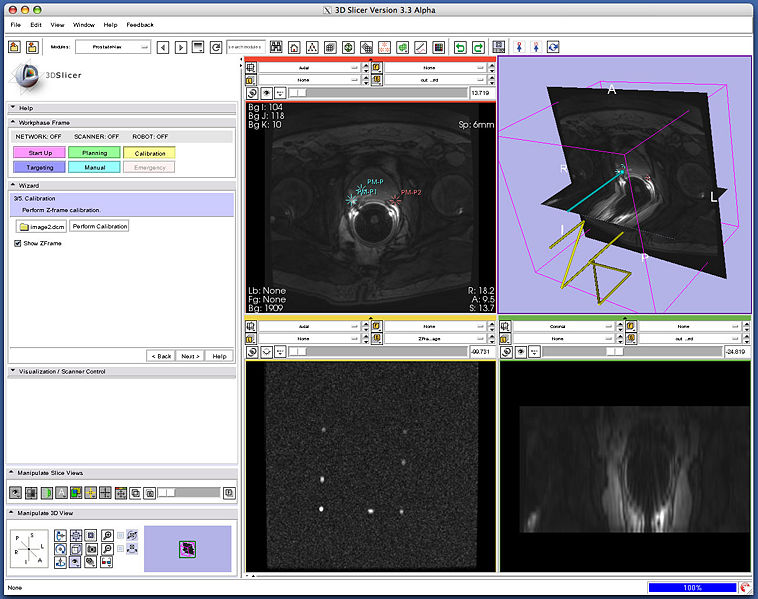The image size is (758, 599).
Task: Open the Models module sphere icon
Action: click(348, 47)
